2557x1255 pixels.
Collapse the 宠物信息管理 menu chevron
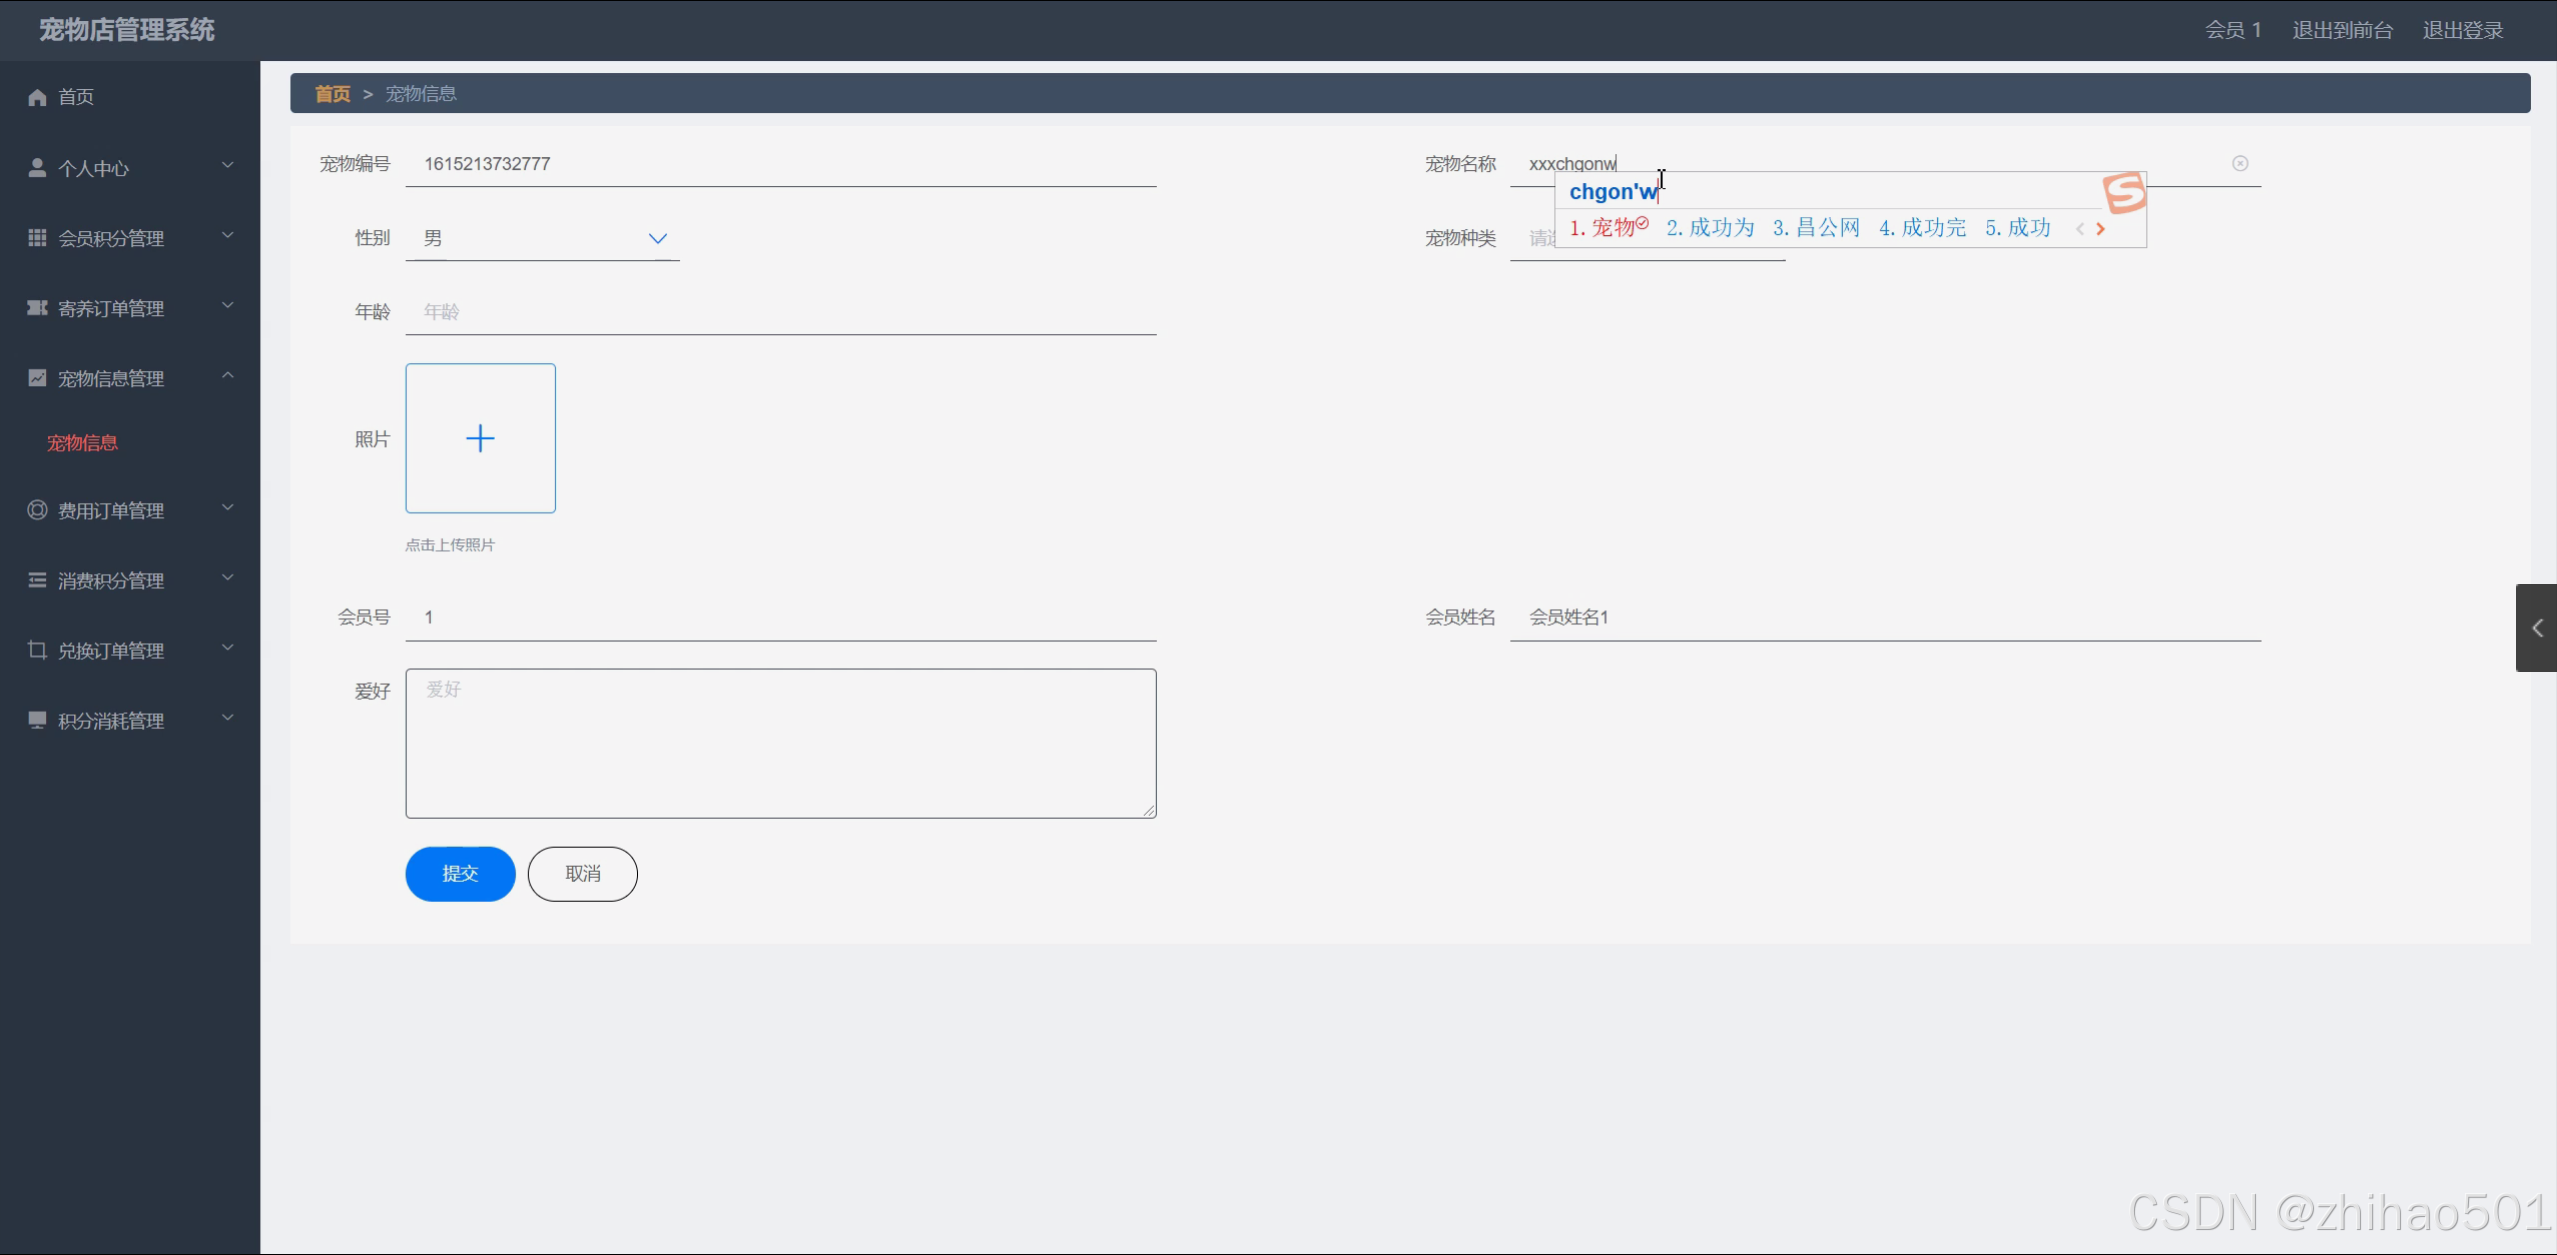228,376
